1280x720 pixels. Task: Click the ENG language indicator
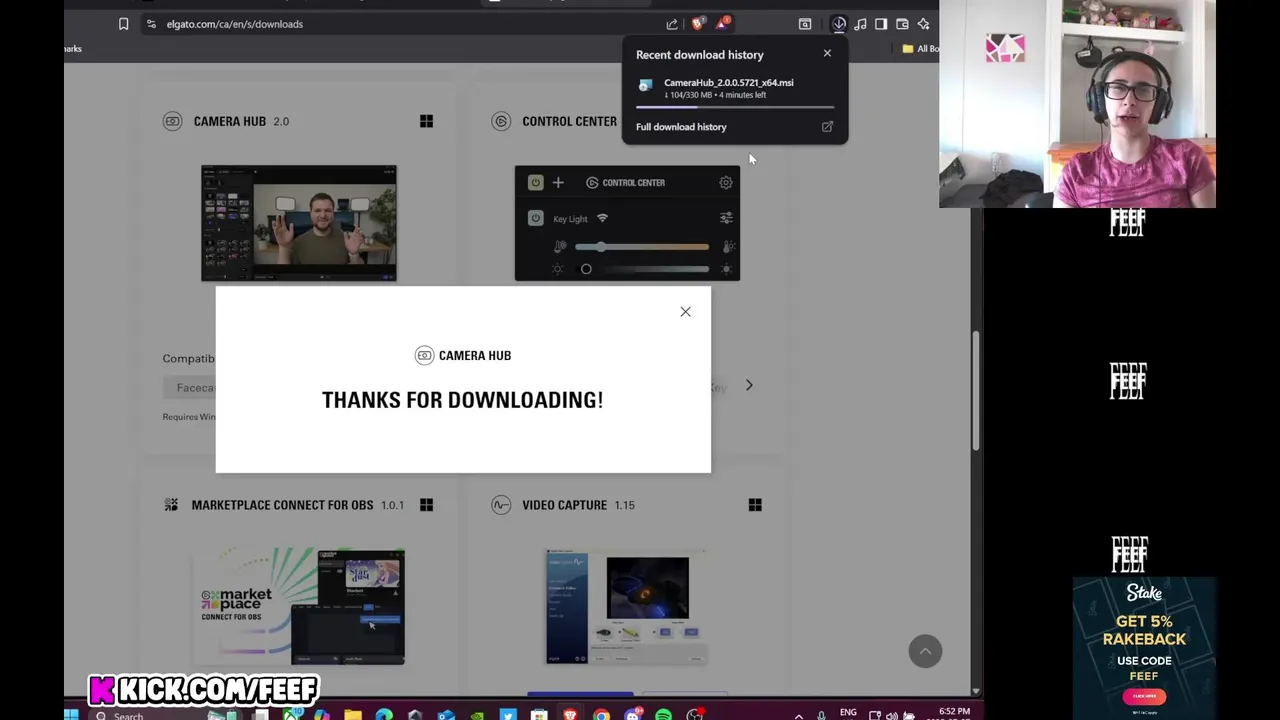pyautogui.click(x=848, y=713)
